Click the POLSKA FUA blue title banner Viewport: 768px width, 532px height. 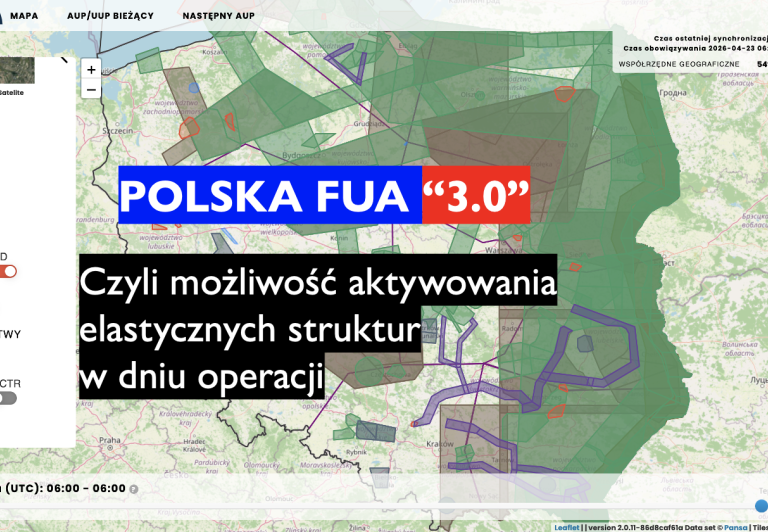click(268, 194)
